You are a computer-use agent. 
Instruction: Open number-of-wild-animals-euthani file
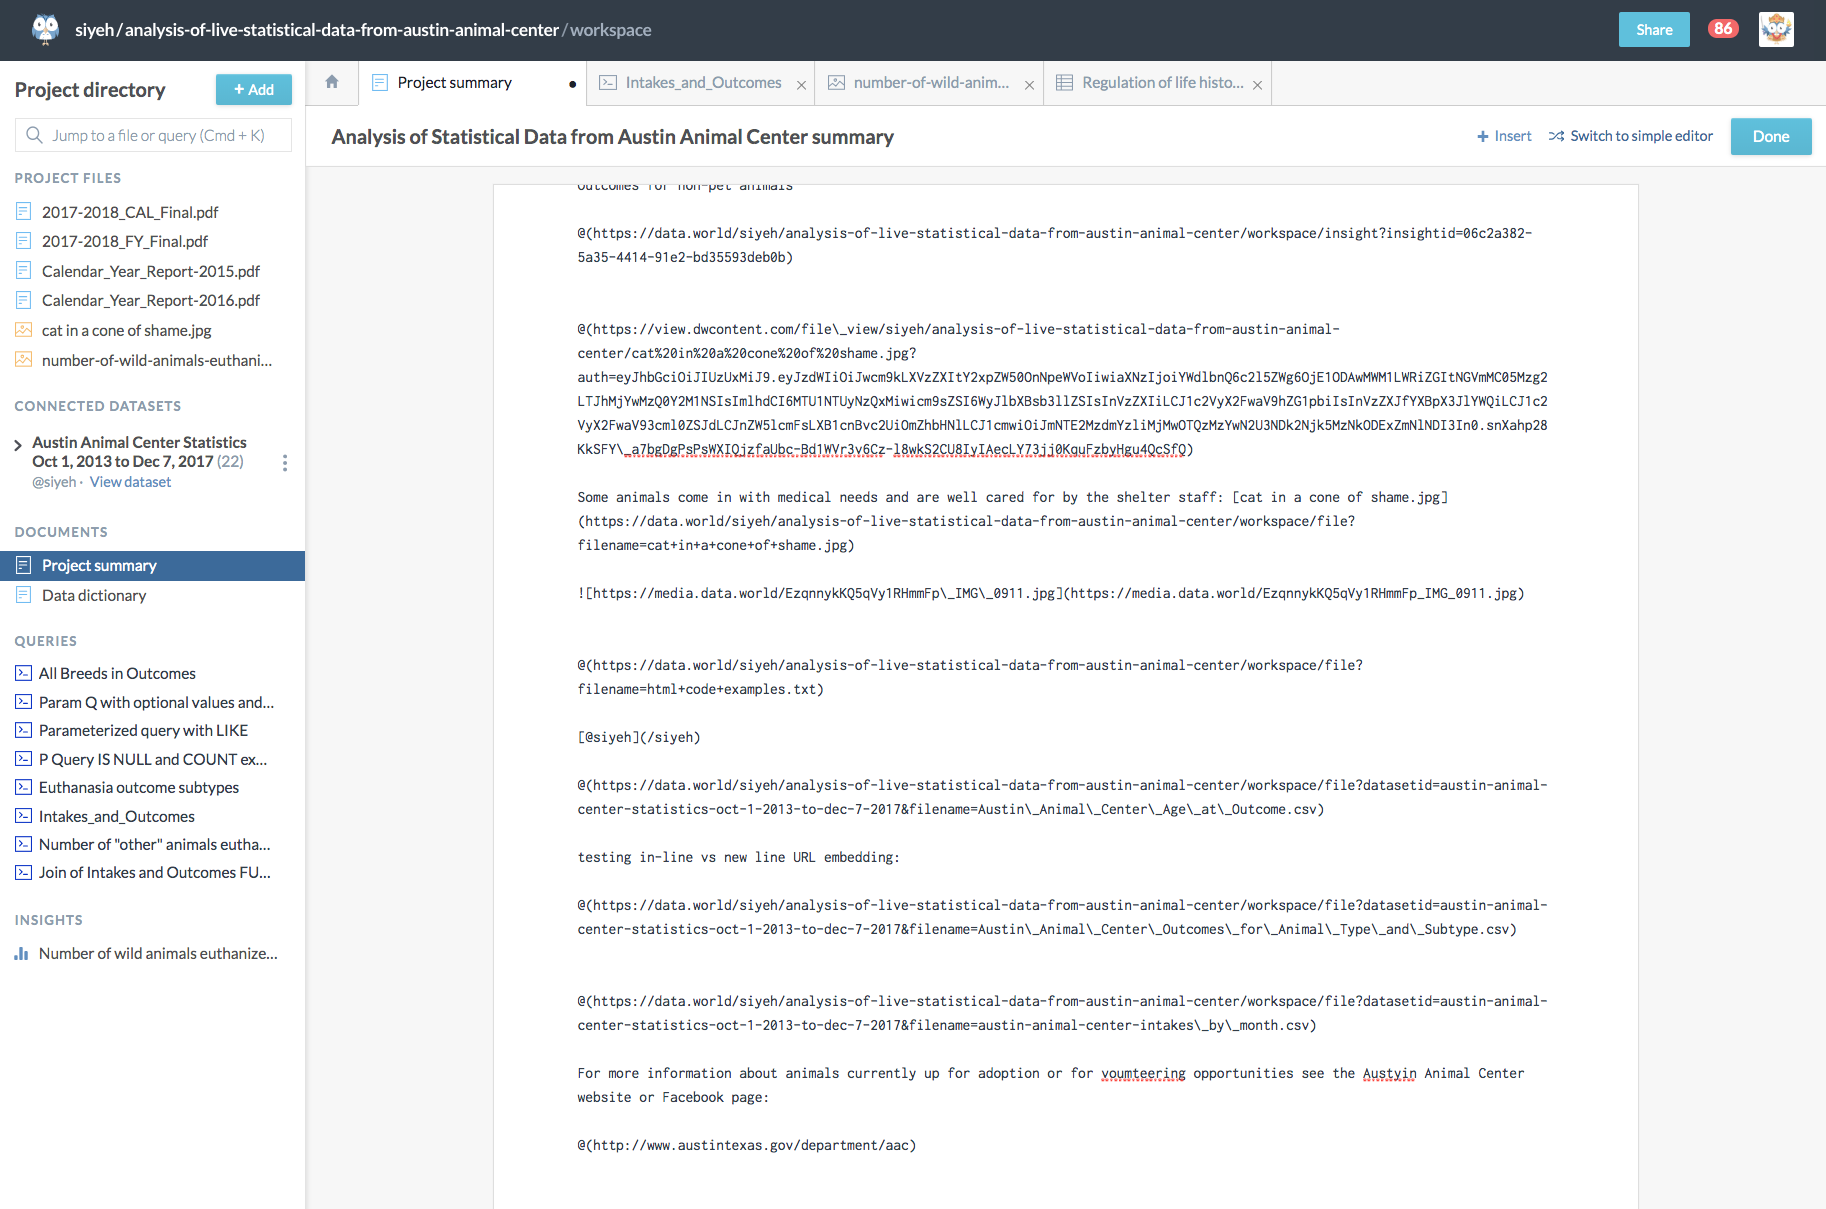point(157,360)
